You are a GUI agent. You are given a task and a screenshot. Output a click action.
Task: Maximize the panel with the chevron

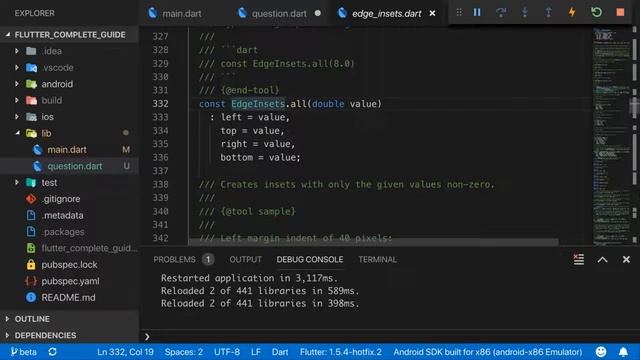602,260
